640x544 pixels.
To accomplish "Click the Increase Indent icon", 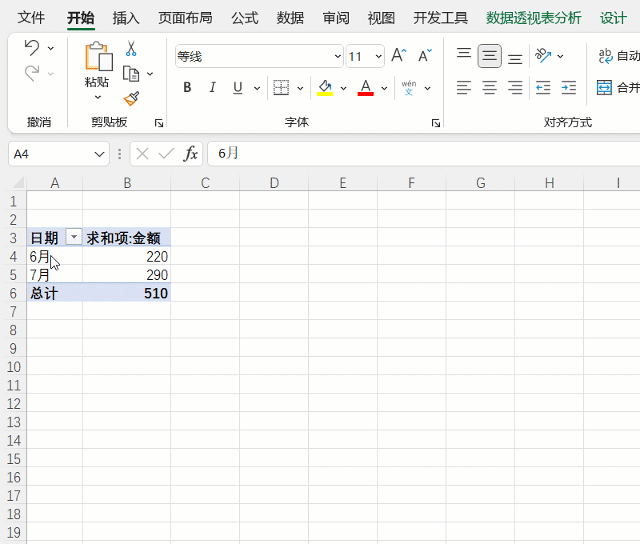I will [x=568, y=88].
